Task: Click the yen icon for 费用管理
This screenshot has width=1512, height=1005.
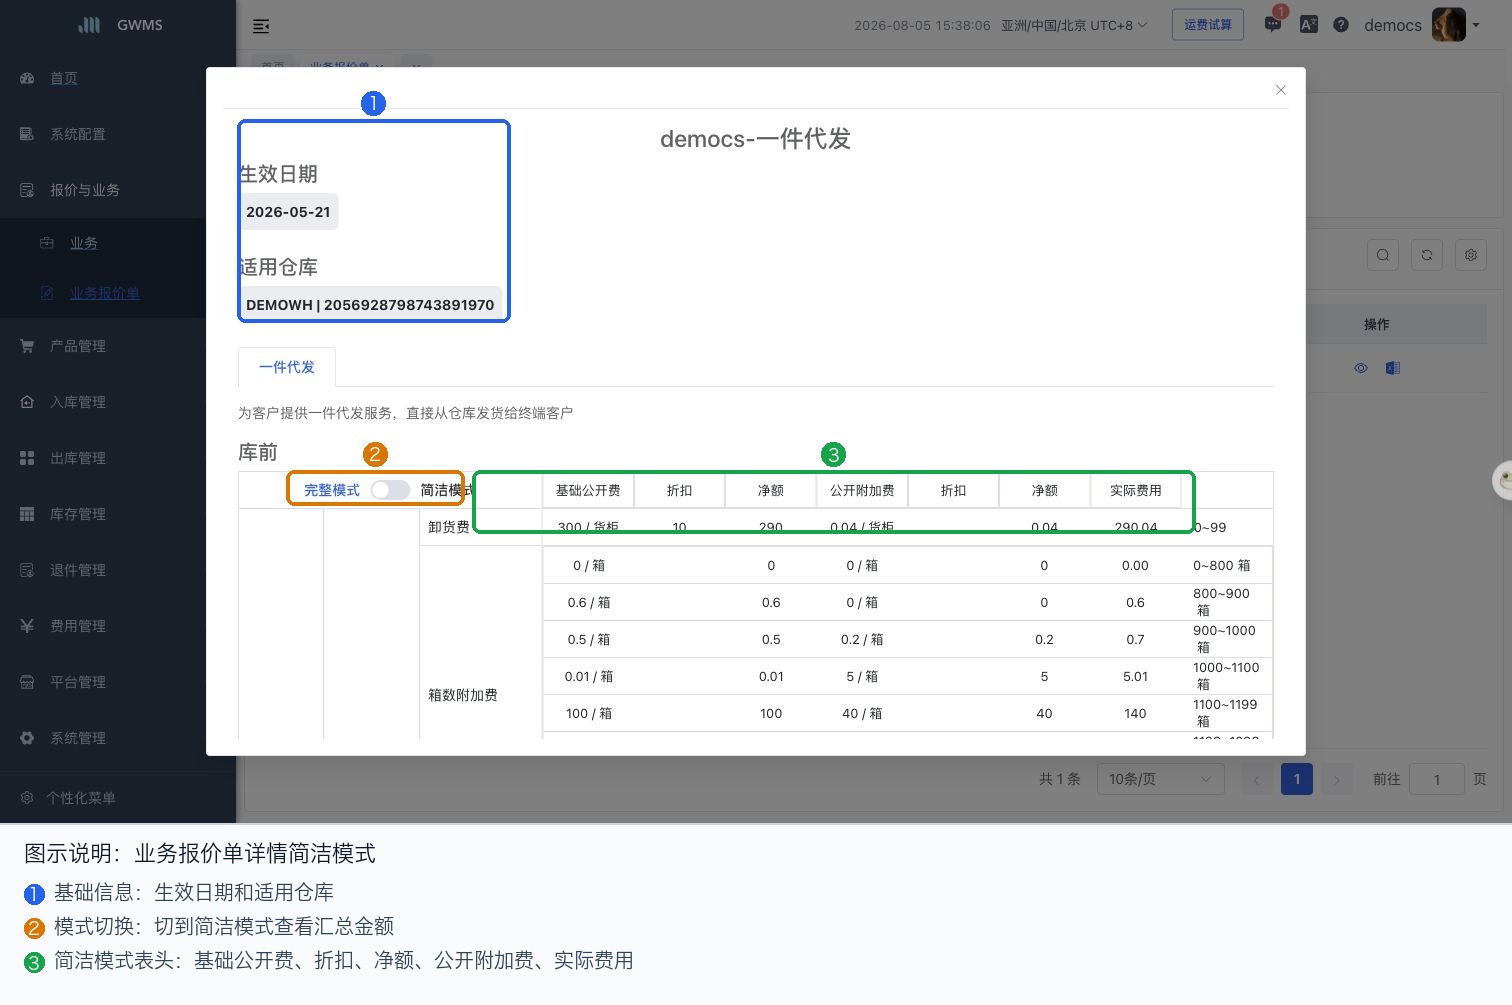Action: coord(27,626)
